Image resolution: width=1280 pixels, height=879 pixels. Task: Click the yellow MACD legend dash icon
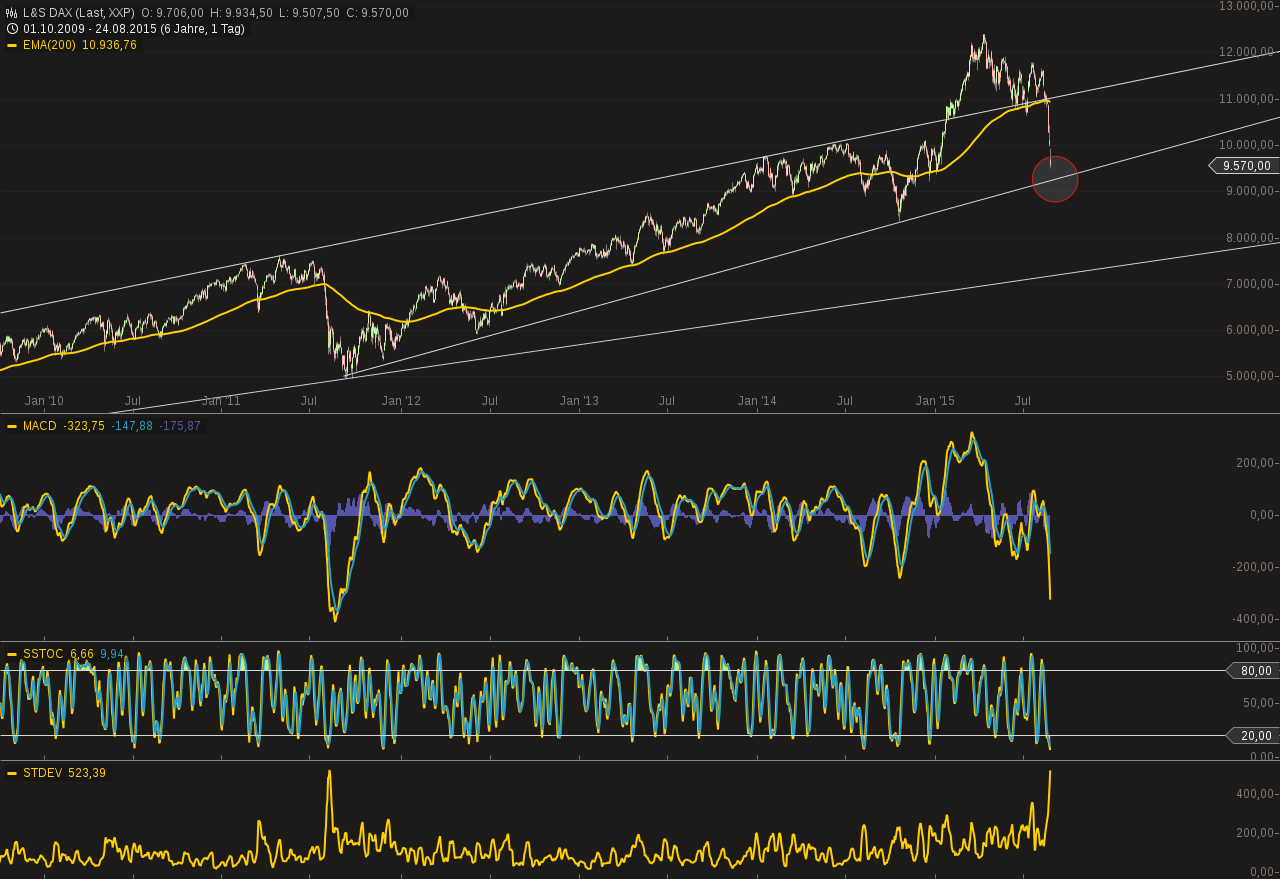[10, 425]
